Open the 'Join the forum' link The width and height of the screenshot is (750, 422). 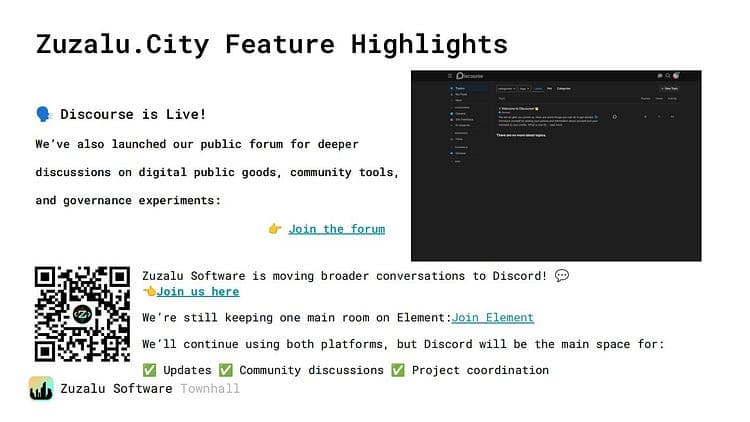(x=336, y=229)
